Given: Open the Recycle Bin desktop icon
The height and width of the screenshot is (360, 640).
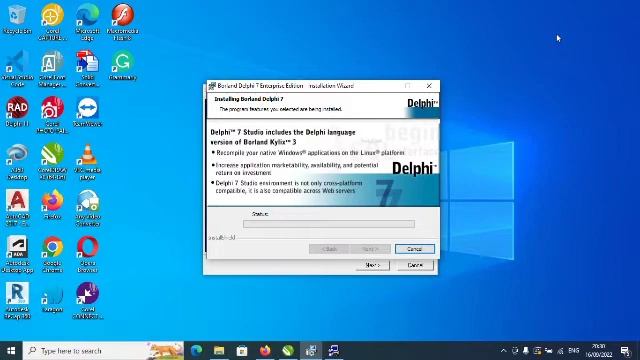Looking at the screenshot, I should click(x=17, y=19).
